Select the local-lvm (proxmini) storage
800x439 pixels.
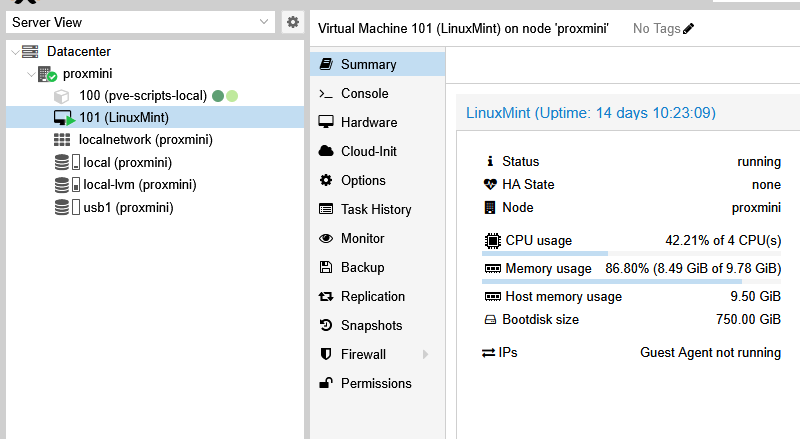pyautogui.click(x=139, y=185)
